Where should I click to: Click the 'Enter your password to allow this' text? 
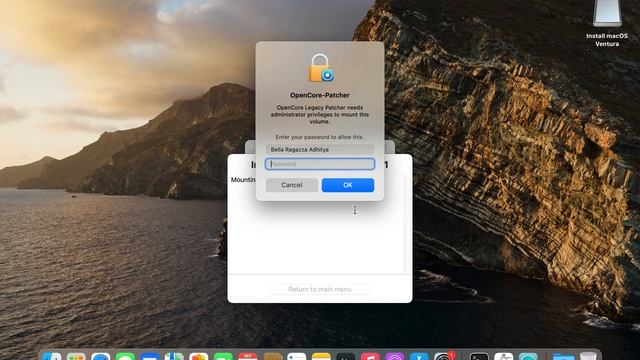pos(320,137)
